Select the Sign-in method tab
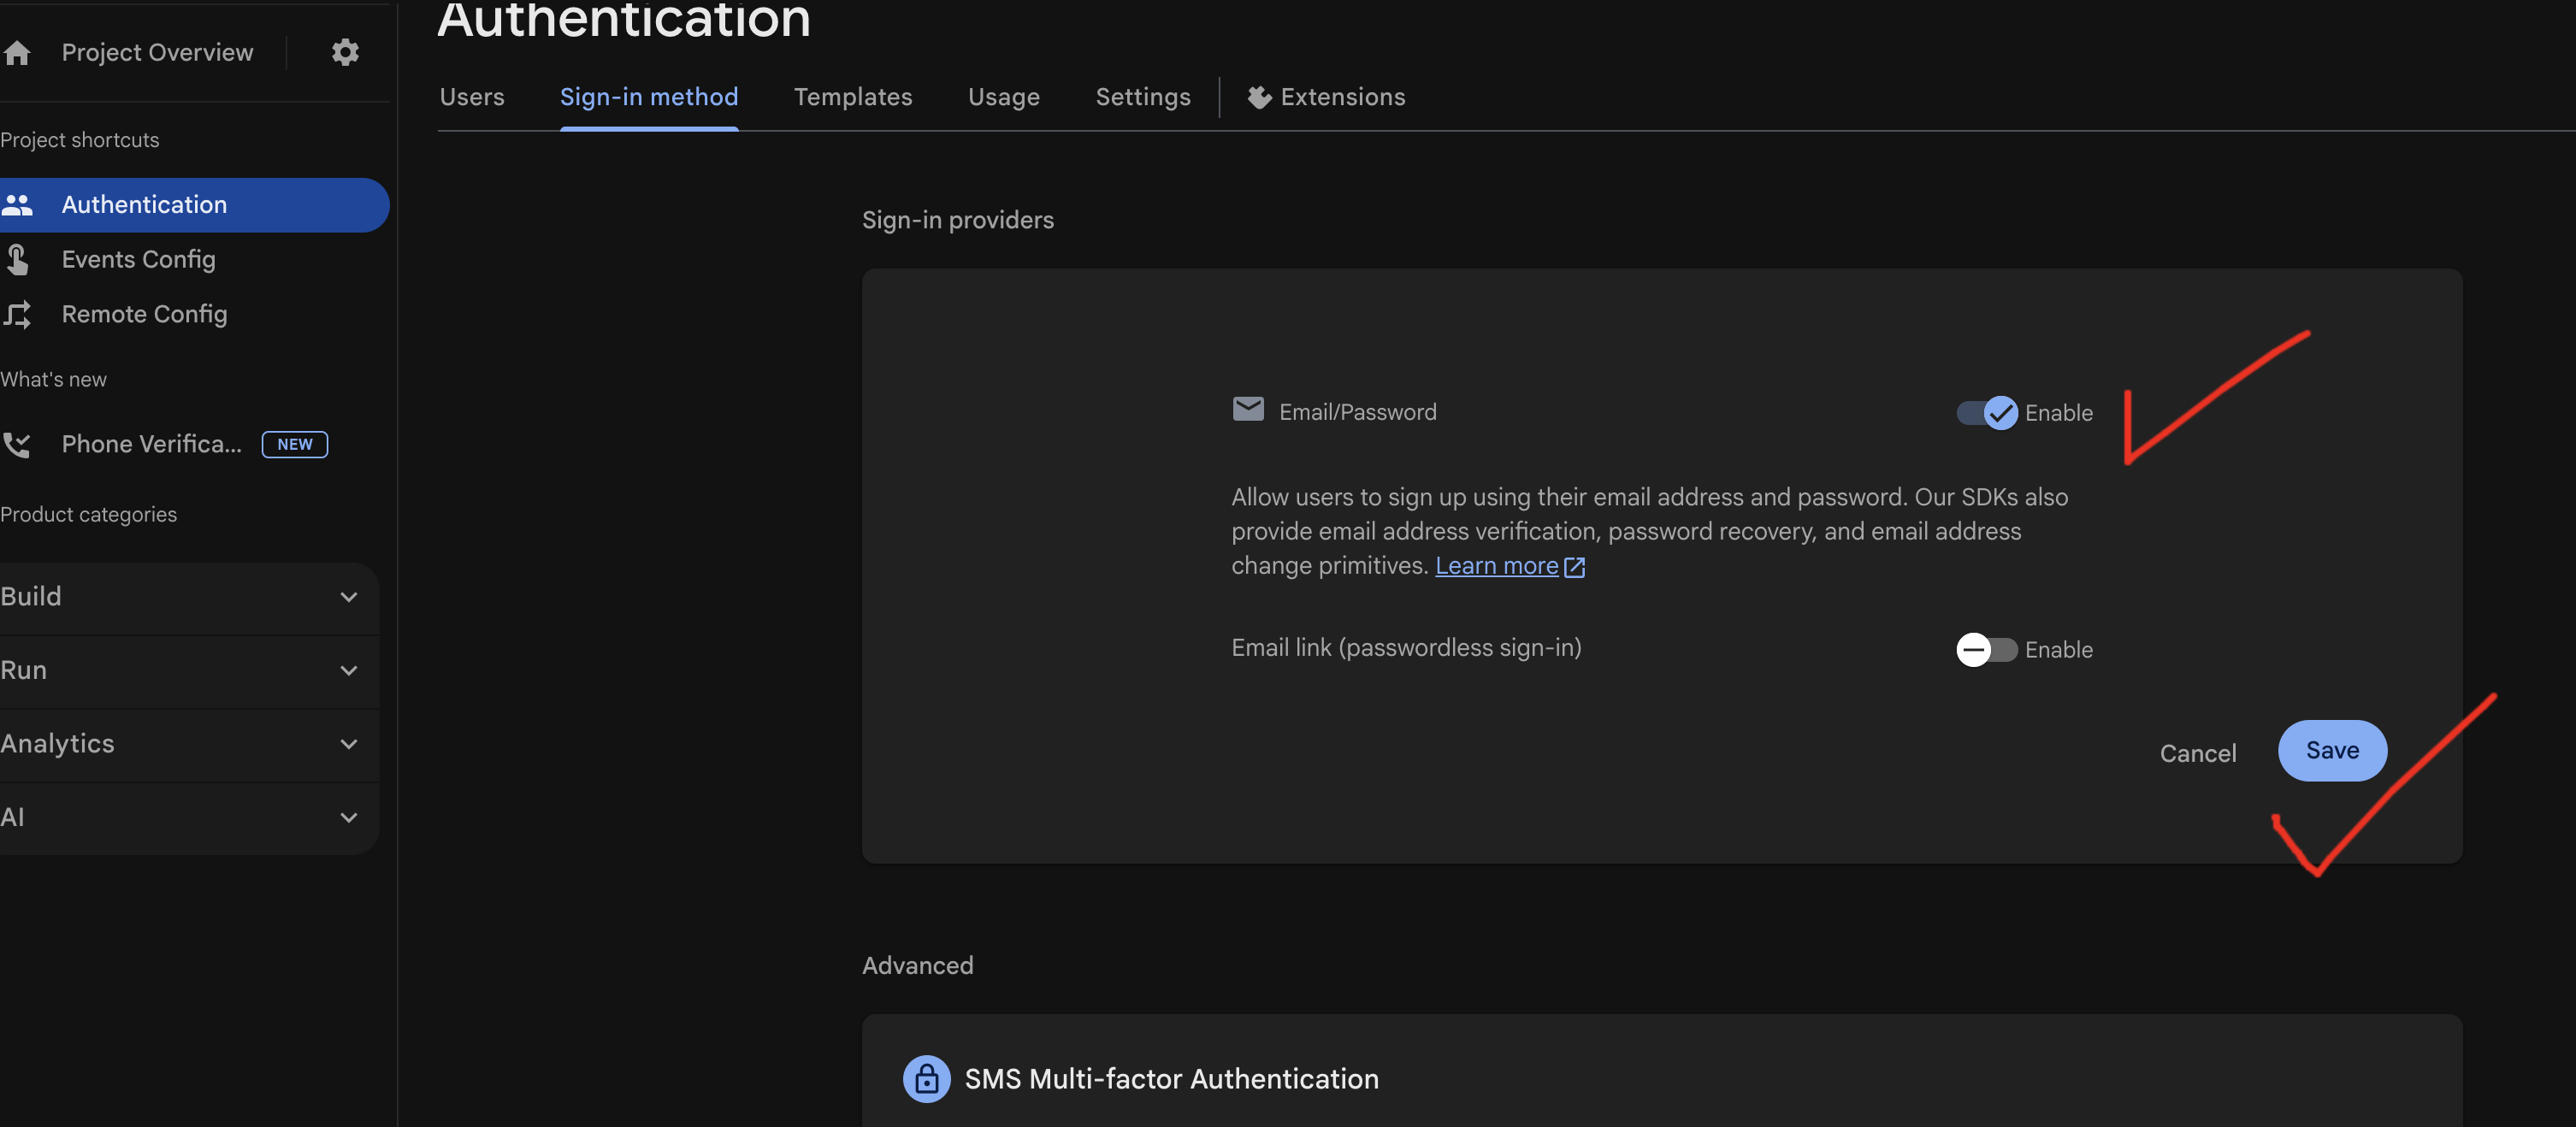The height and width of the screenshot is (1127, 2576). click(649, 97)
